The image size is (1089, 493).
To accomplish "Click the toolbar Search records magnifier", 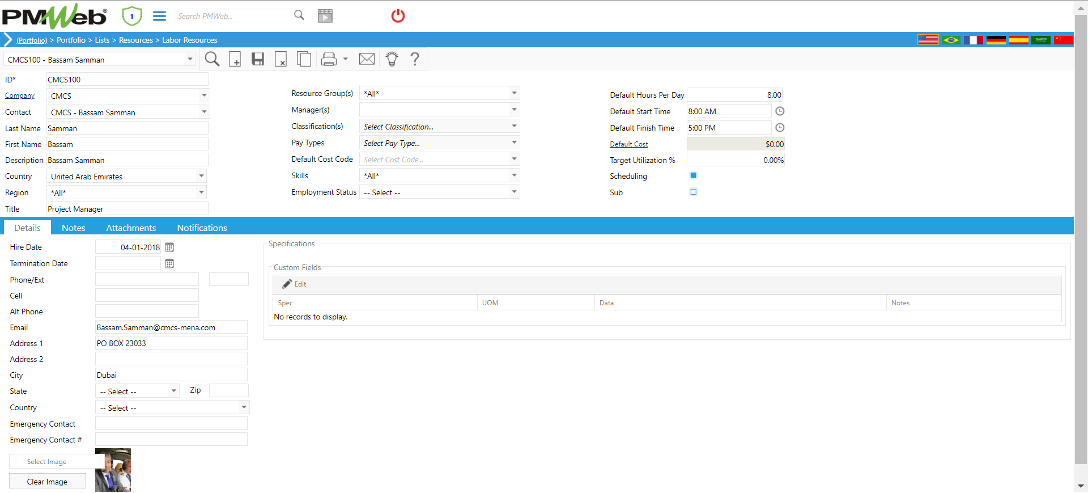I will coord(213,59).
